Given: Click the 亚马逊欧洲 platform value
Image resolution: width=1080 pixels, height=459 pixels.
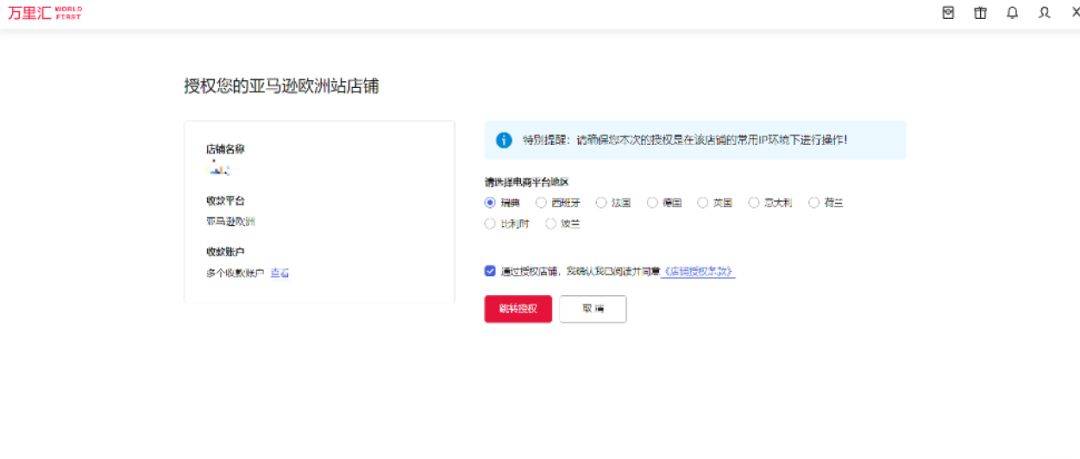Looking at the screenshot, I should tap(231, 221).
